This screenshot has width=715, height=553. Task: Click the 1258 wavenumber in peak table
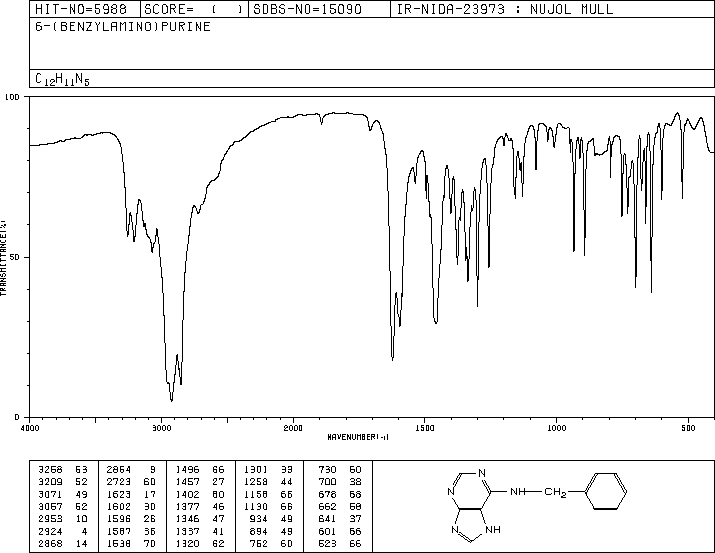pos(256,482)
